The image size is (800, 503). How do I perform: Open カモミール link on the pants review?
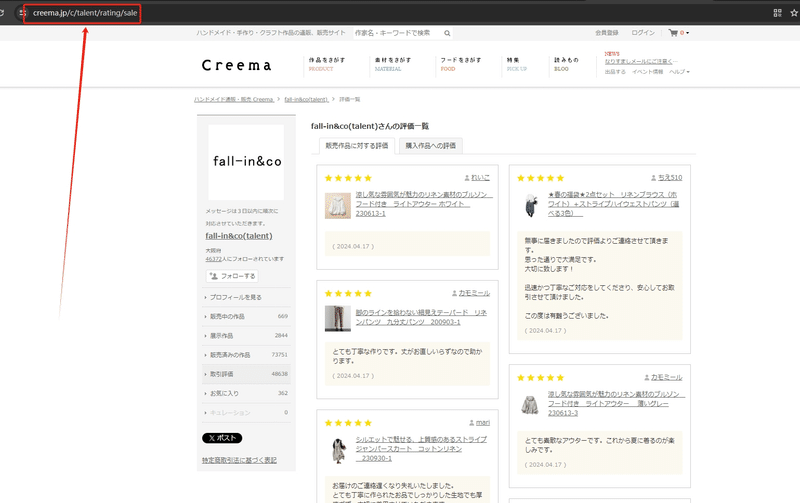pos(474,293)
